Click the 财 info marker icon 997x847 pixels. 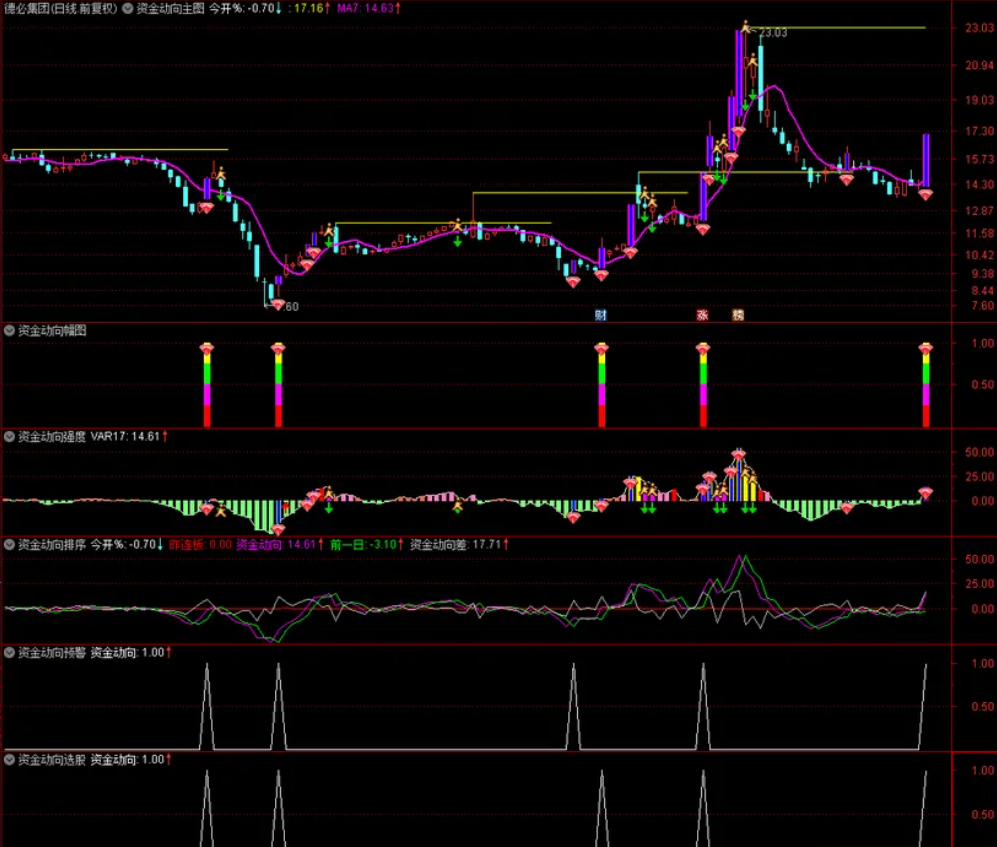(600, 315)
